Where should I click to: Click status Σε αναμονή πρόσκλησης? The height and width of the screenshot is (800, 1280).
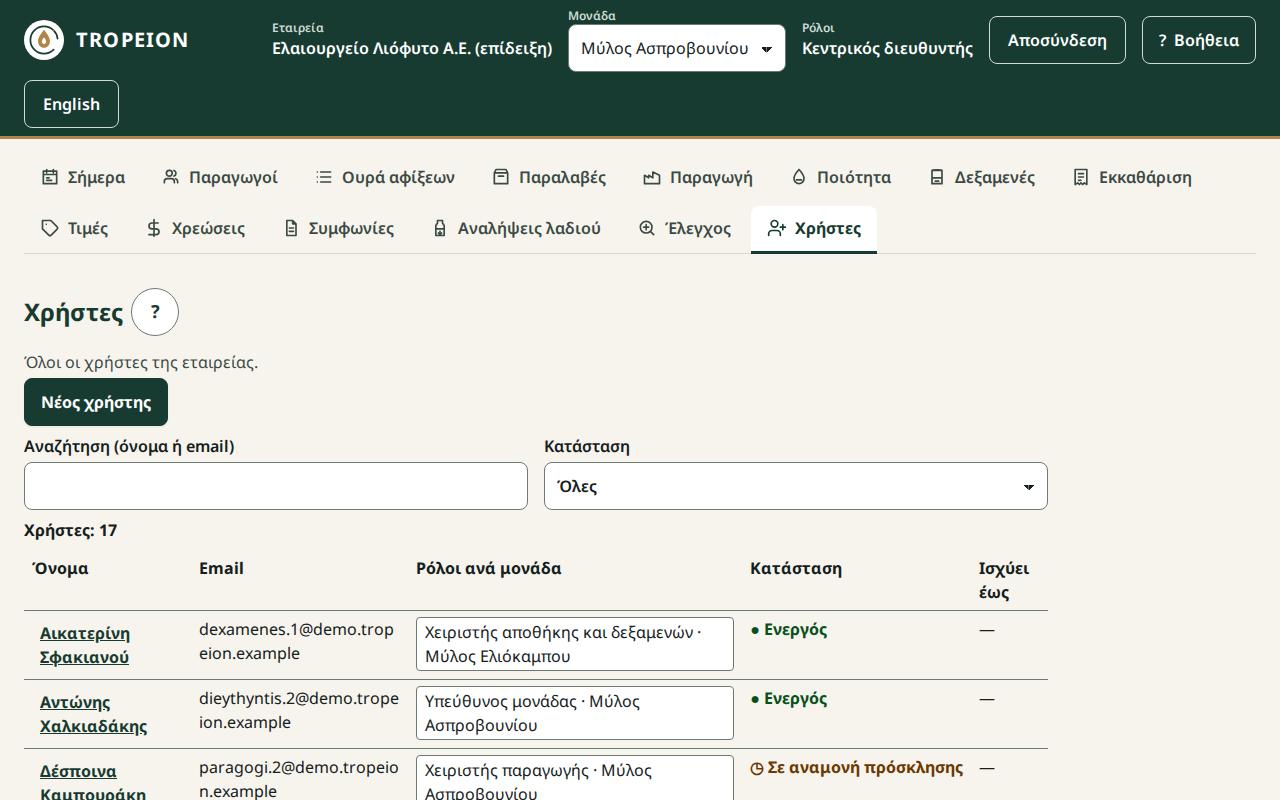[x=857, y=768]
